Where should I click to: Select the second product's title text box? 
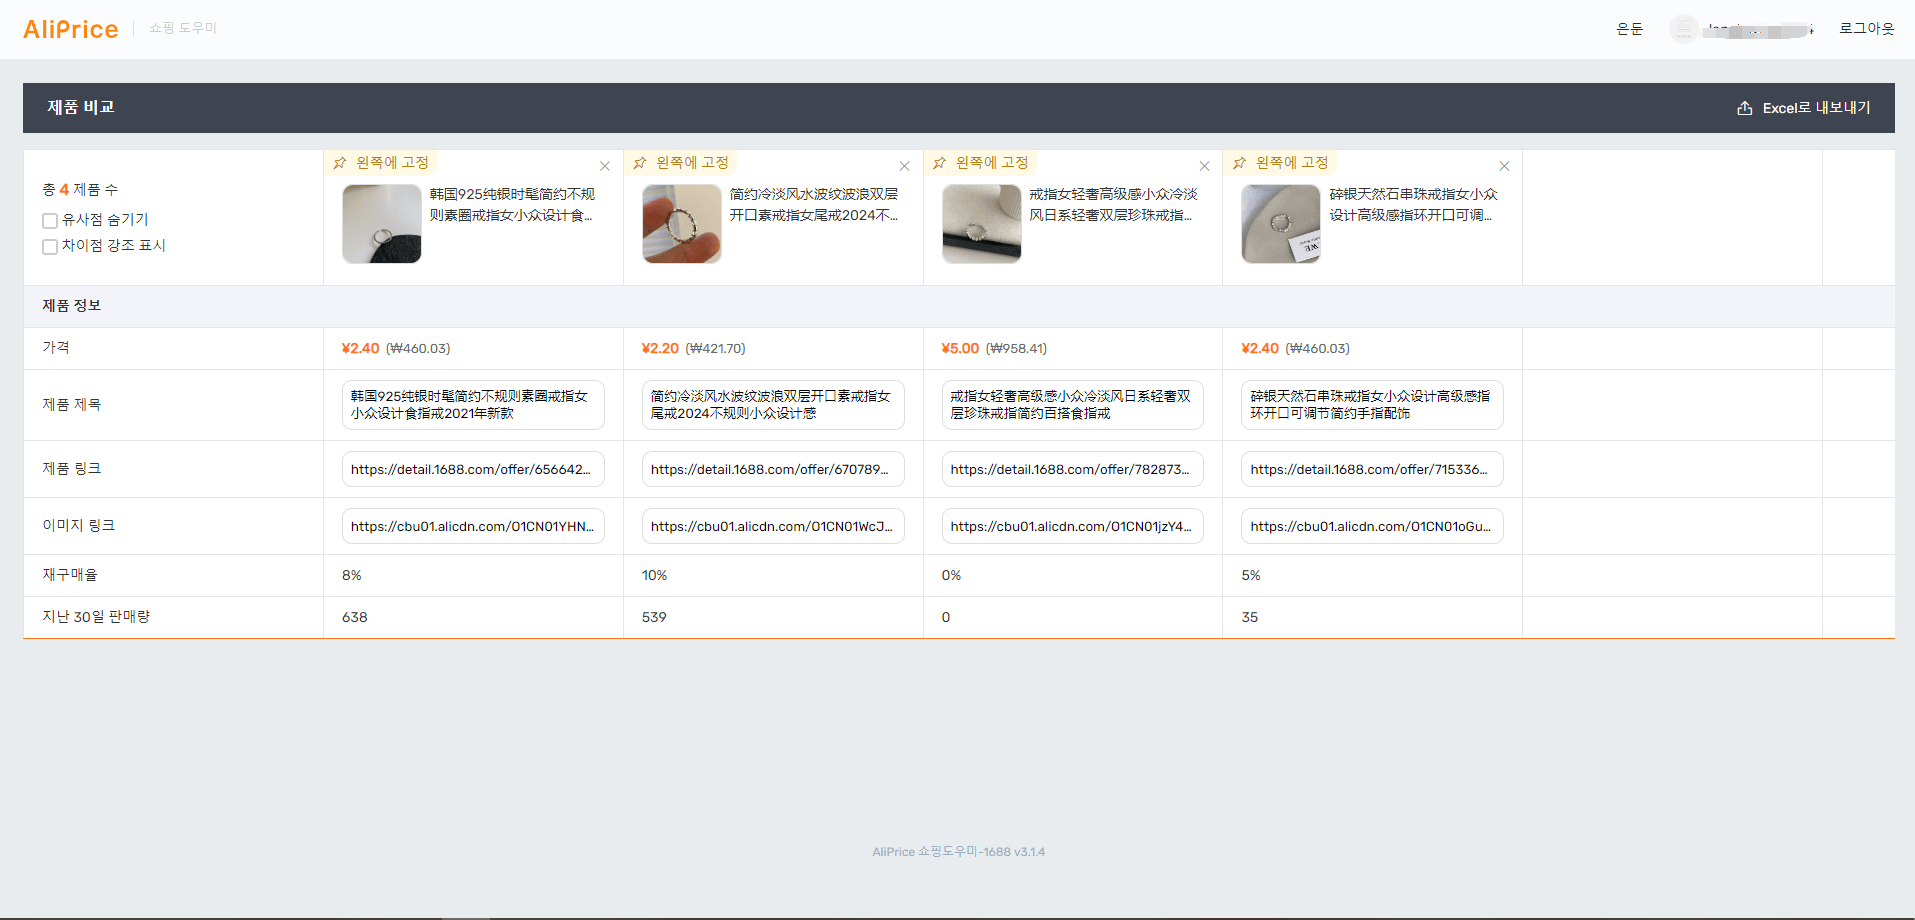coord(773,405)
